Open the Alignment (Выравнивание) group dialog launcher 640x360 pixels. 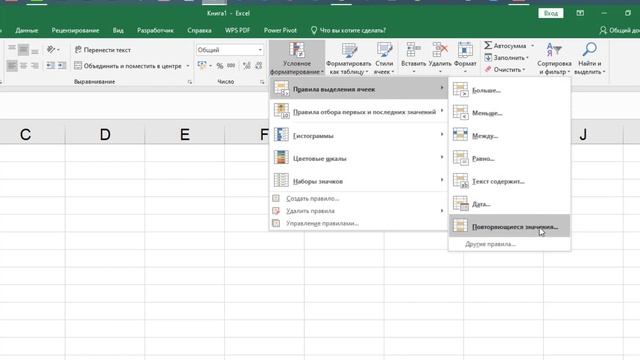189,82
